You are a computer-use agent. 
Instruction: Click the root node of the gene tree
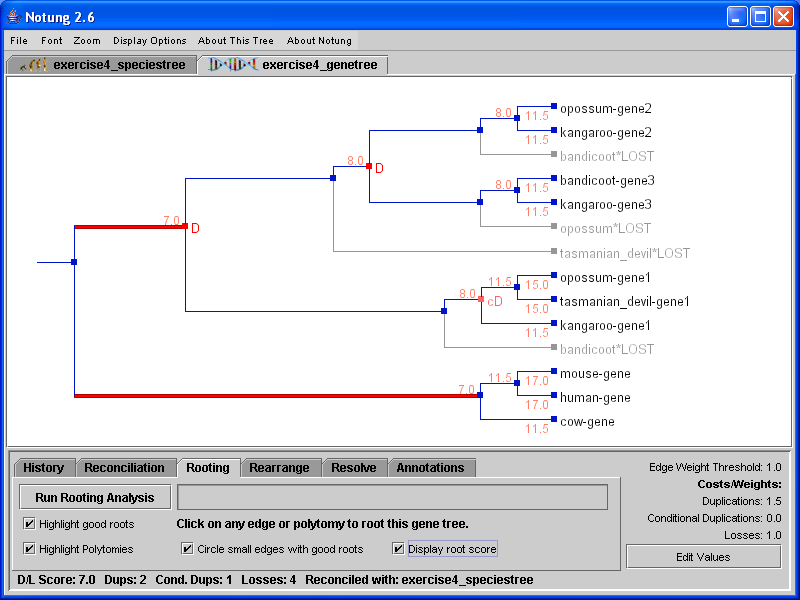[74, 262]
